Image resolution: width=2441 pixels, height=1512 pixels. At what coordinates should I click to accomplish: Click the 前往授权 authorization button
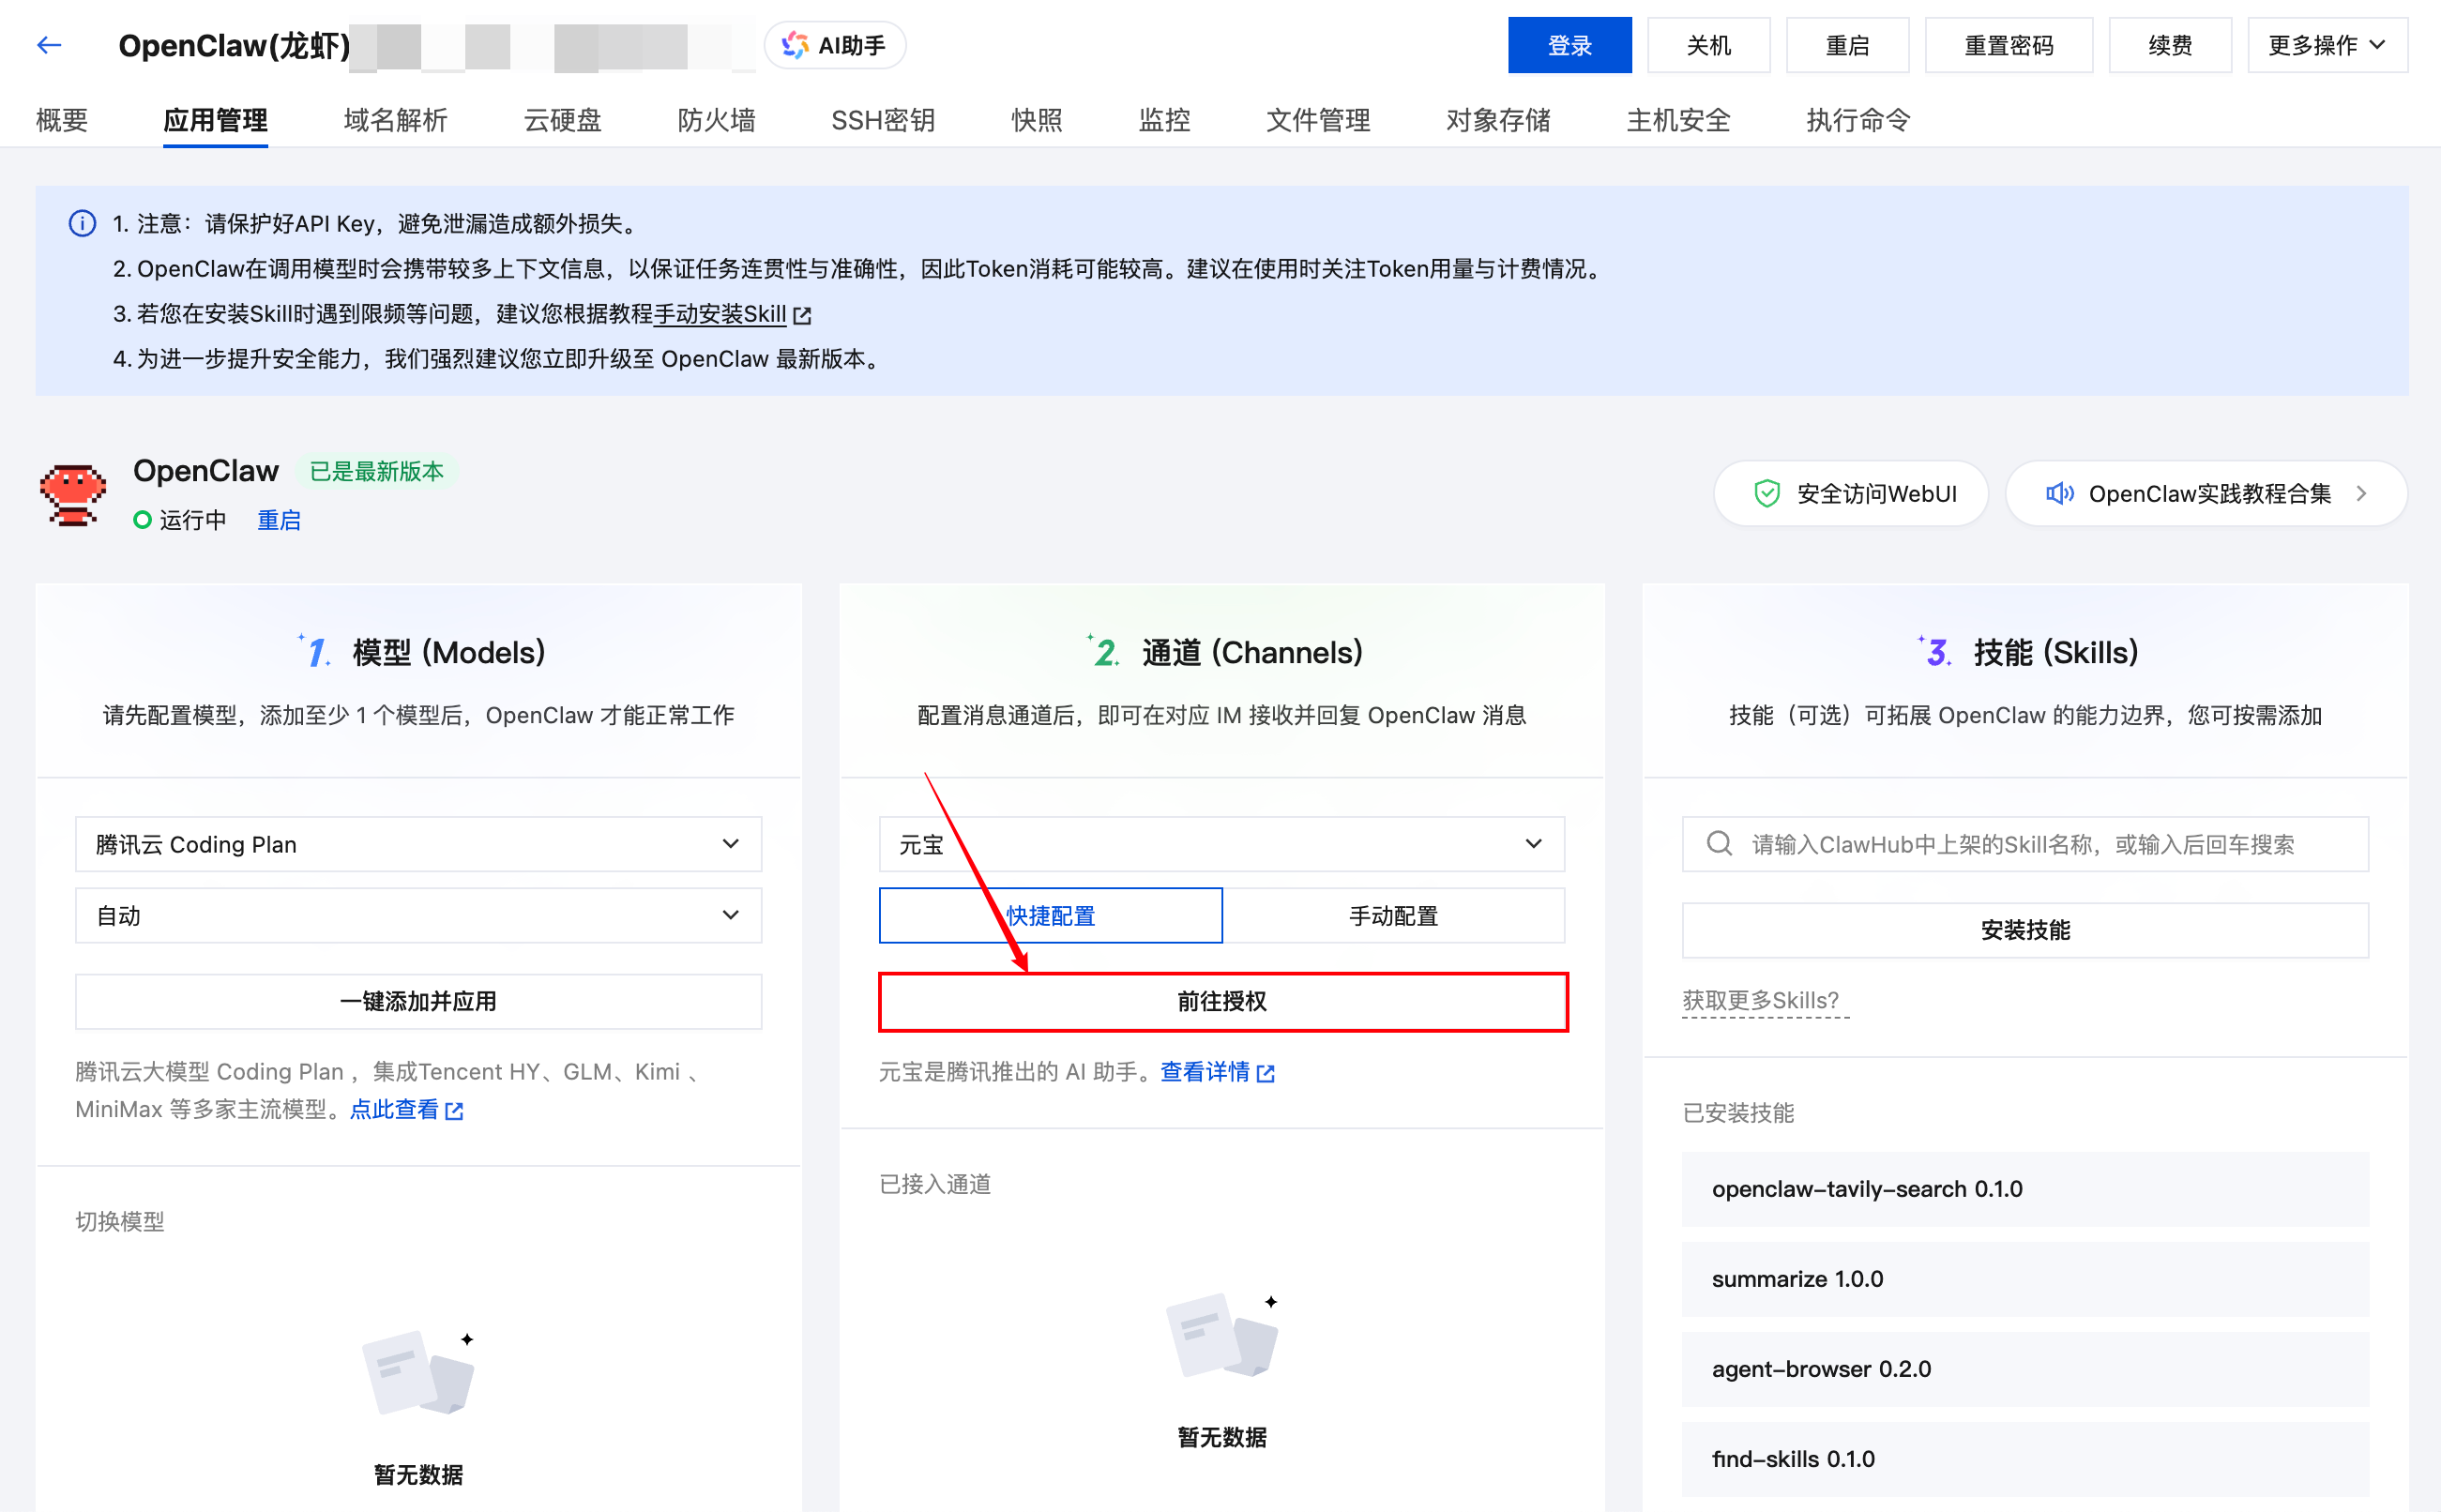click(1222, 1001)
